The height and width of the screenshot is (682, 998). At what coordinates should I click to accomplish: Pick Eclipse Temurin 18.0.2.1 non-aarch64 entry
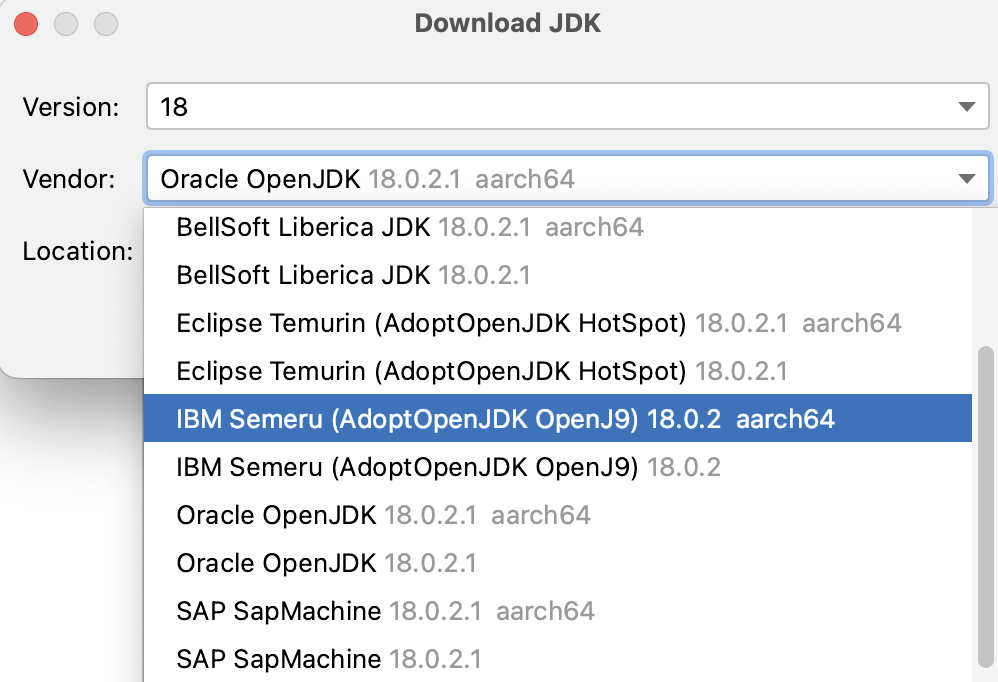pyautogui.click(x=481, y=372)
